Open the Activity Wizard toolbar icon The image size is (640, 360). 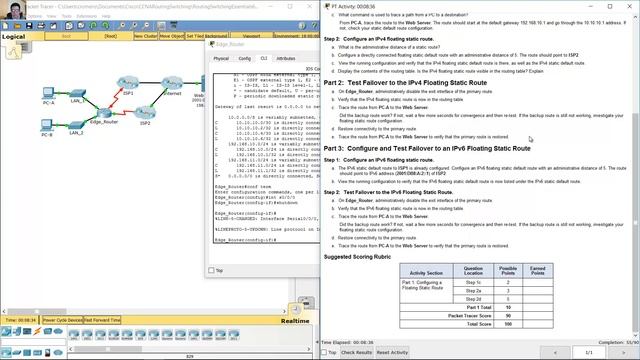(x=53, y=26)
